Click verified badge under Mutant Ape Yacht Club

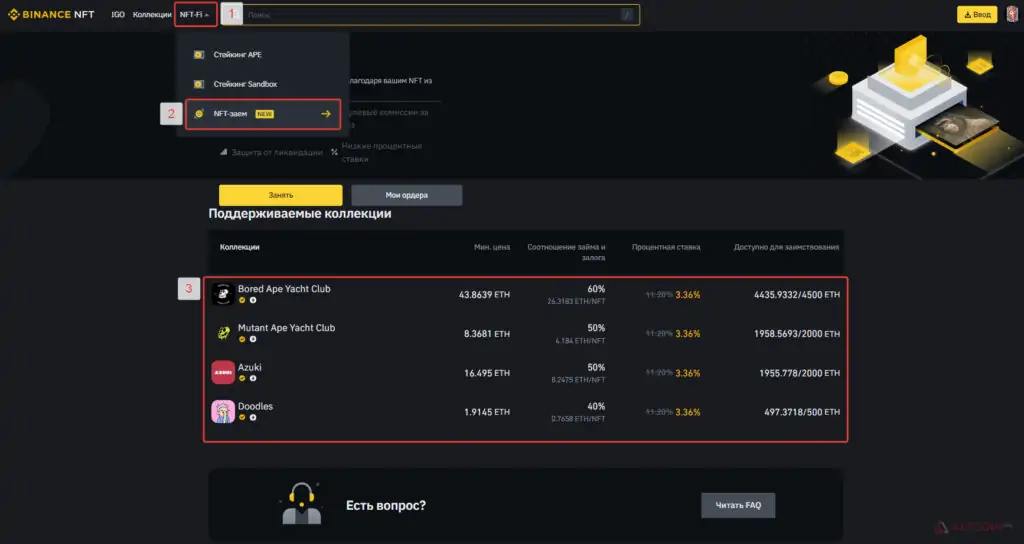(x=242, y=340)
